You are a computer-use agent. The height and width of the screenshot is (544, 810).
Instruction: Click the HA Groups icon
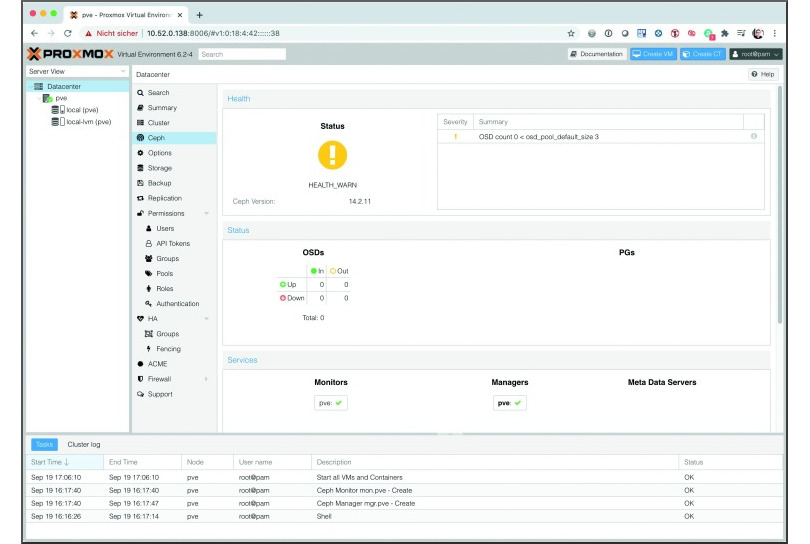(x=149, y=334)
